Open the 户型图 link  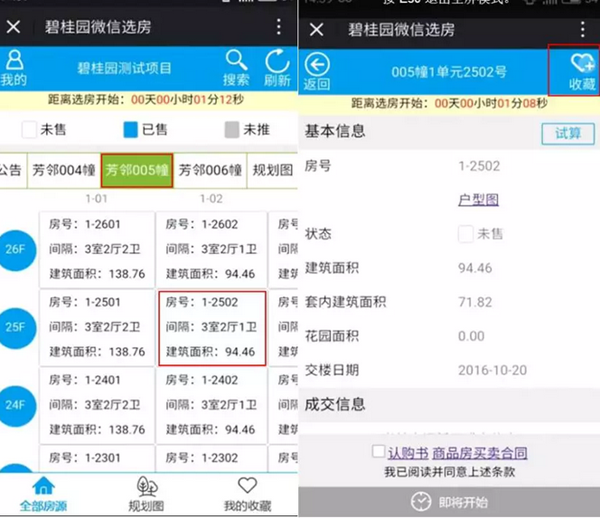click(x=478, y=200)
